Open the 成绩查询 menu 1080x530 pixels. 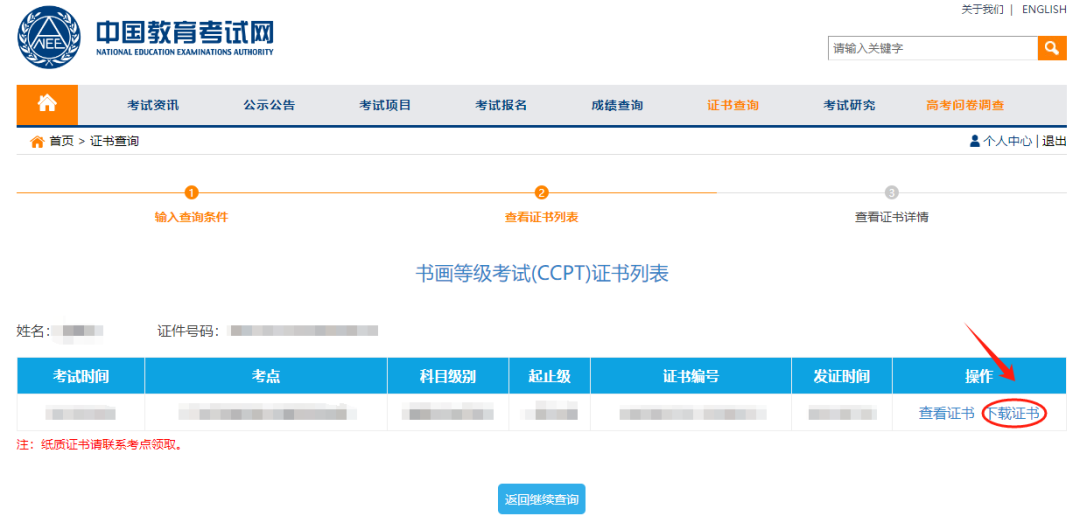pos(617,105)
